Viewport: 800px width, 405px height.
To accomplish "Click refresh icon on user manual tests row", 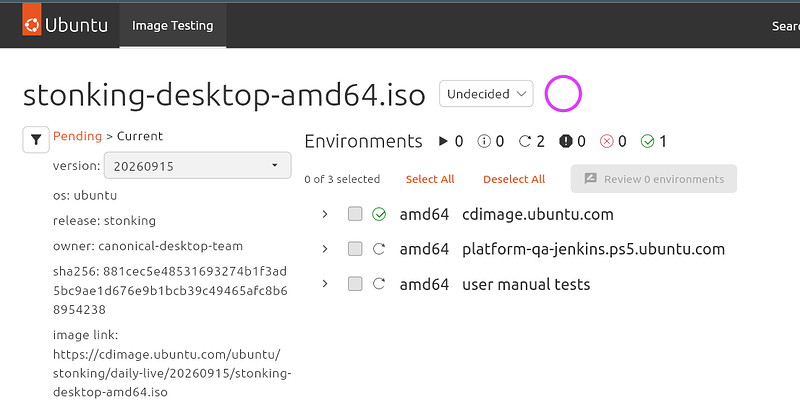I will 379,284.
